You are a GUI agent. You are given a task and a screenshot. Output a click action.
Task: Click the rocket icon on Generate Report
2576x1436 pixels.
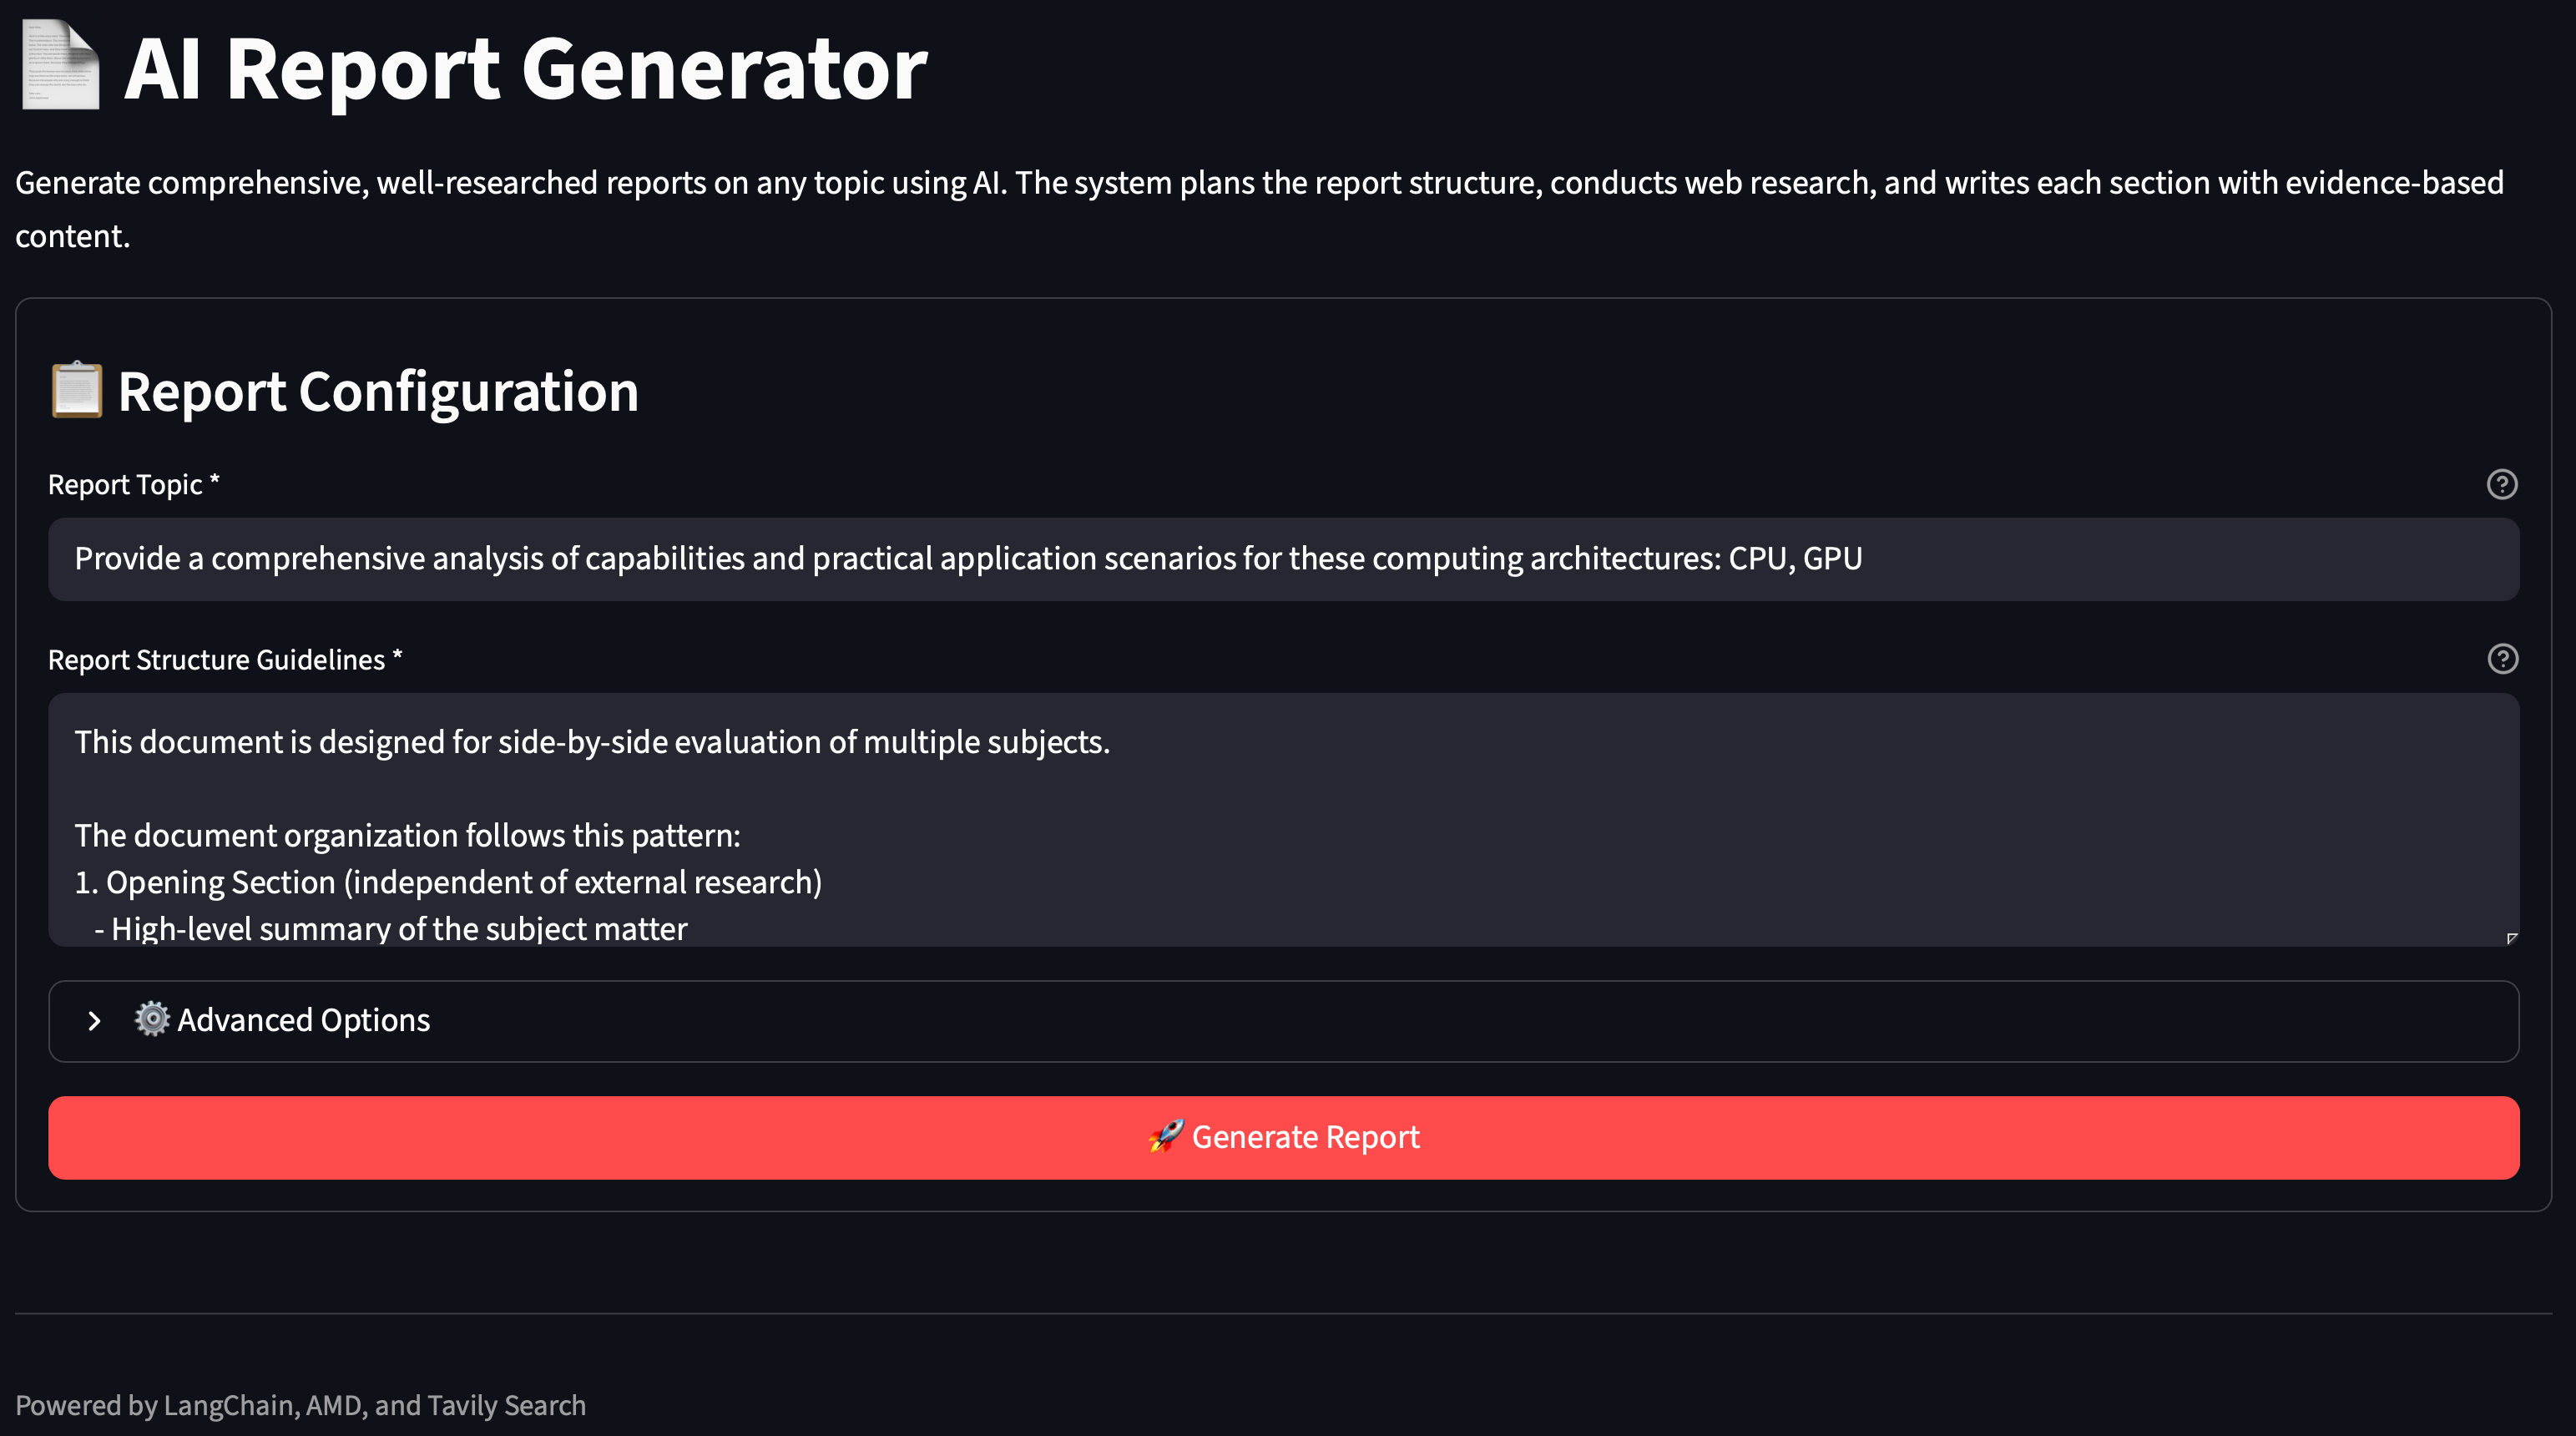pos(1166,1137)
